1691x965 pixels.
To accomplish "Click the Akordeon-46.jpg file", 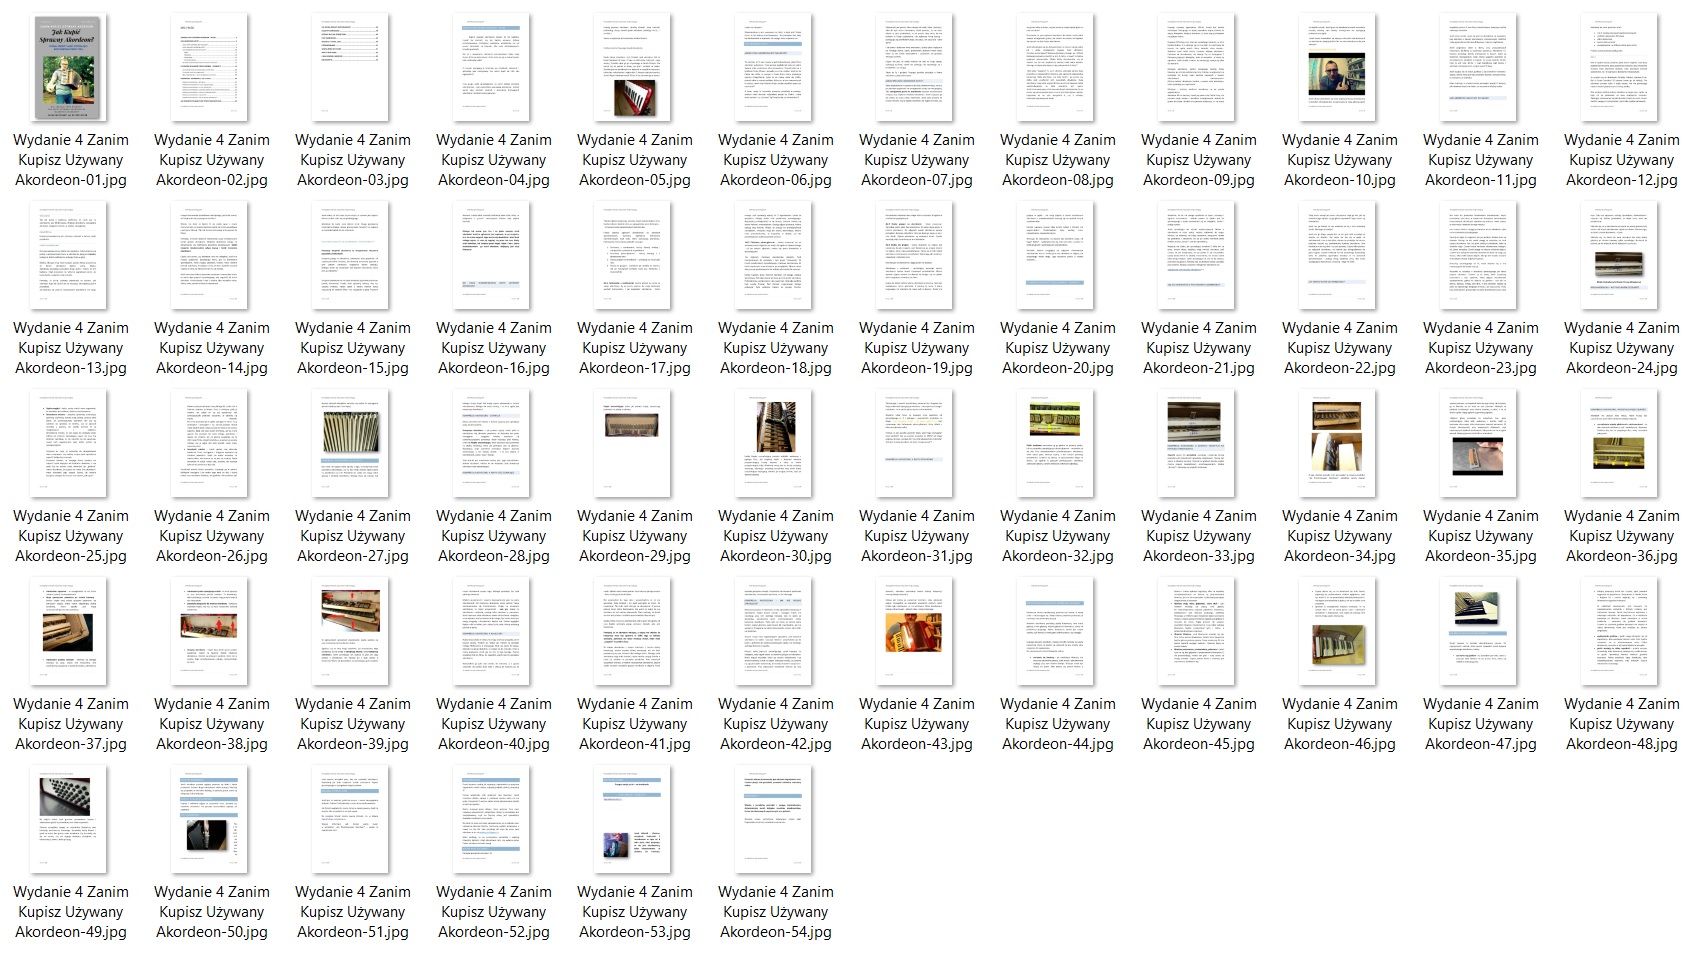I will (x=1339, y=632).
